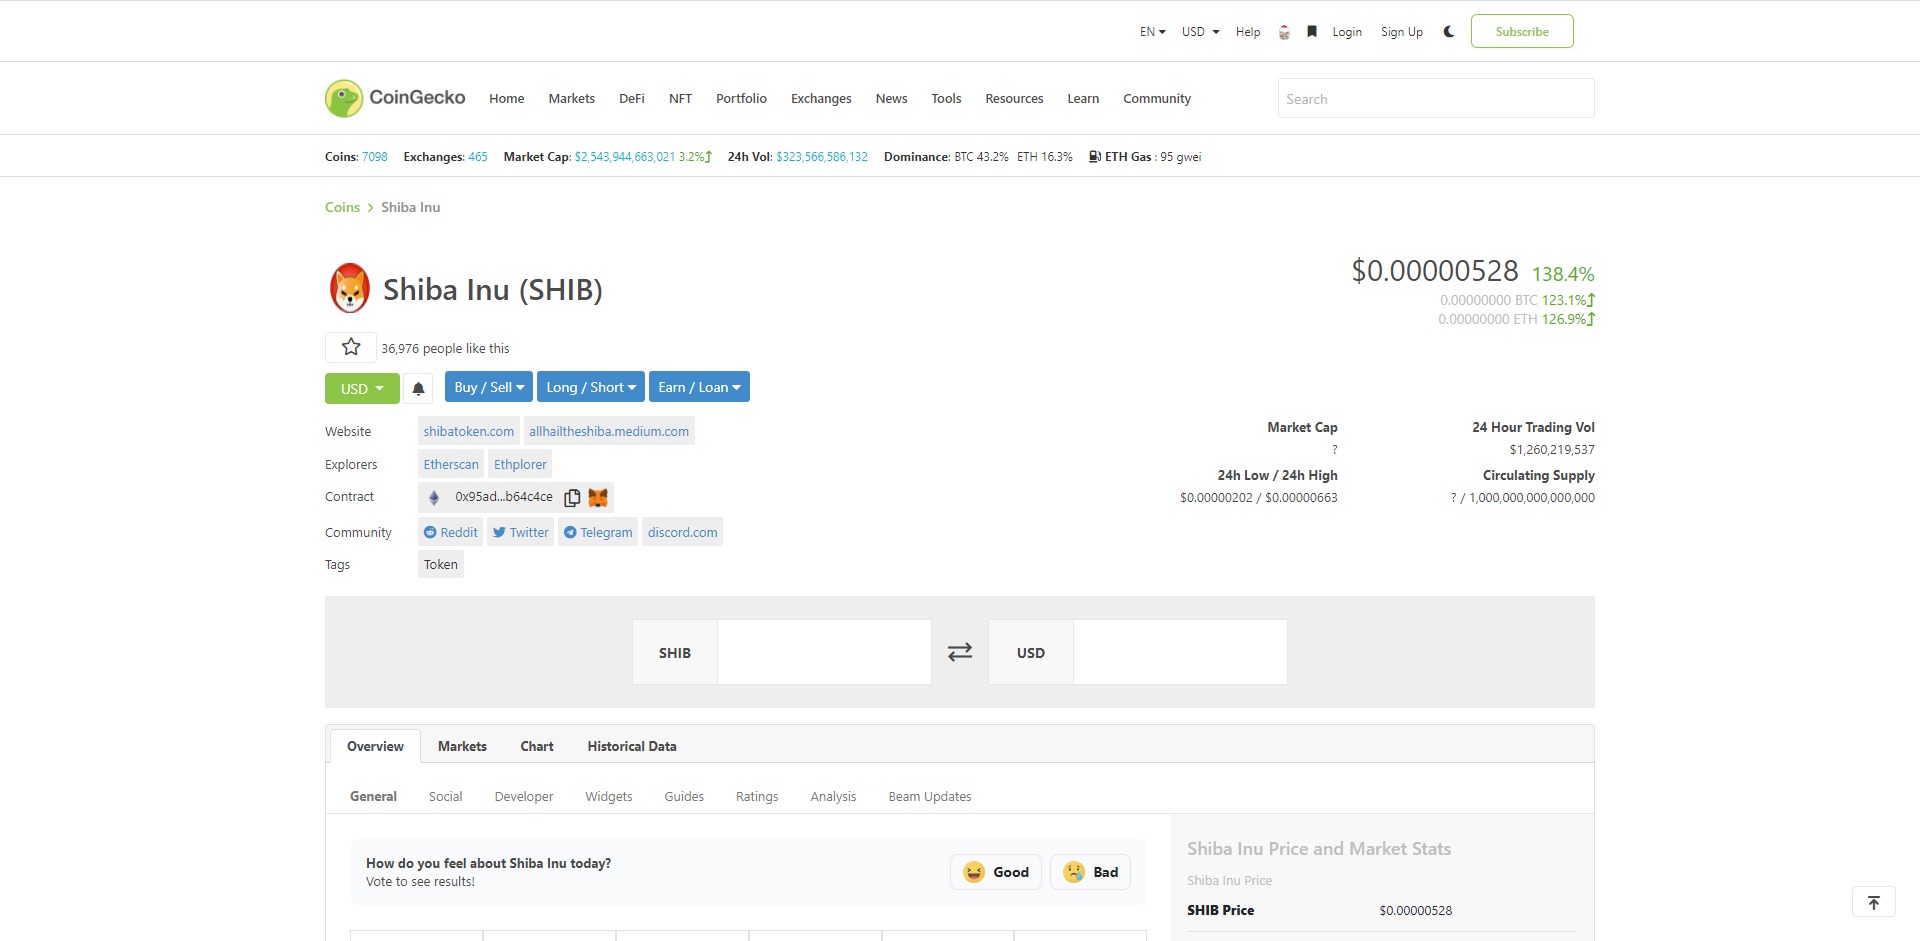Toggle dark mode moon icon

(x=1448, y=32)
